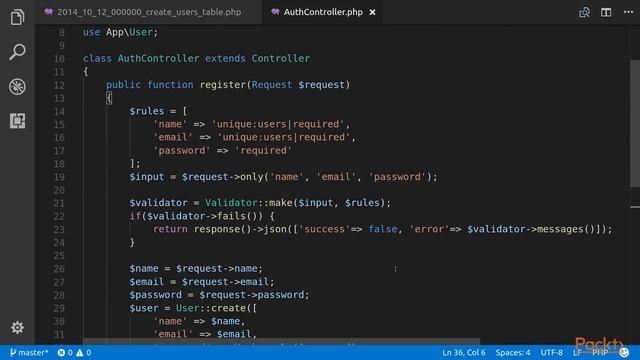
Task: Click line number 12 in the gutter
Action: click(59, 85)
